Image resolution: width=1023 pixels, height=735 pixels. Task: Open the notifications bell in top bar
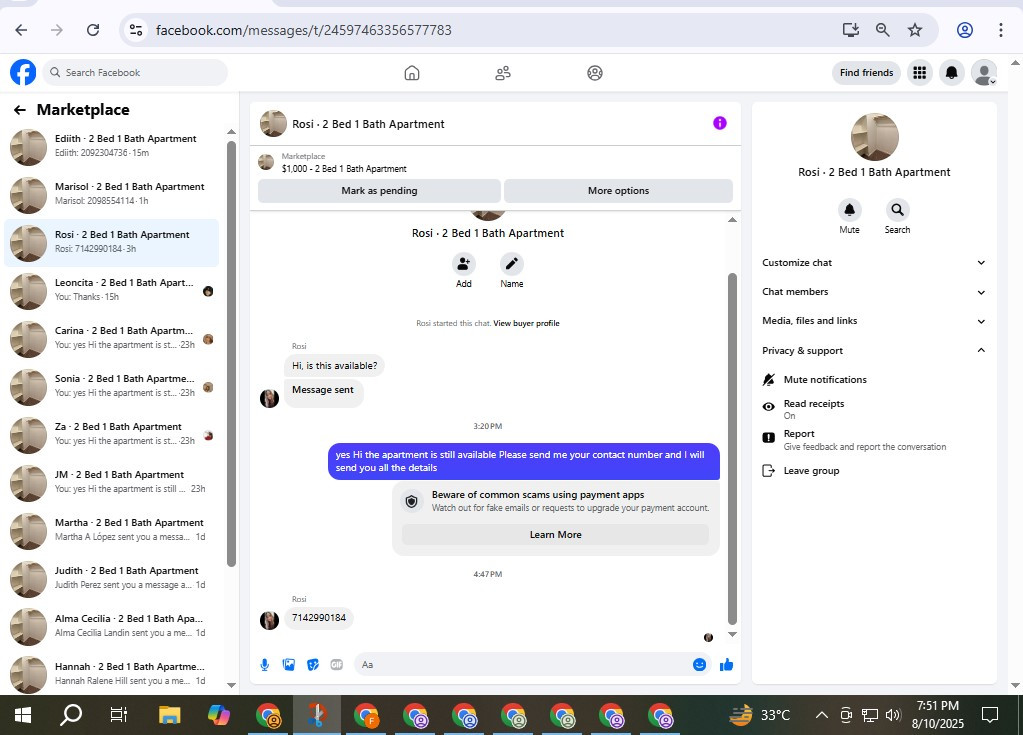pyautogui.click(x=952, y=72)
